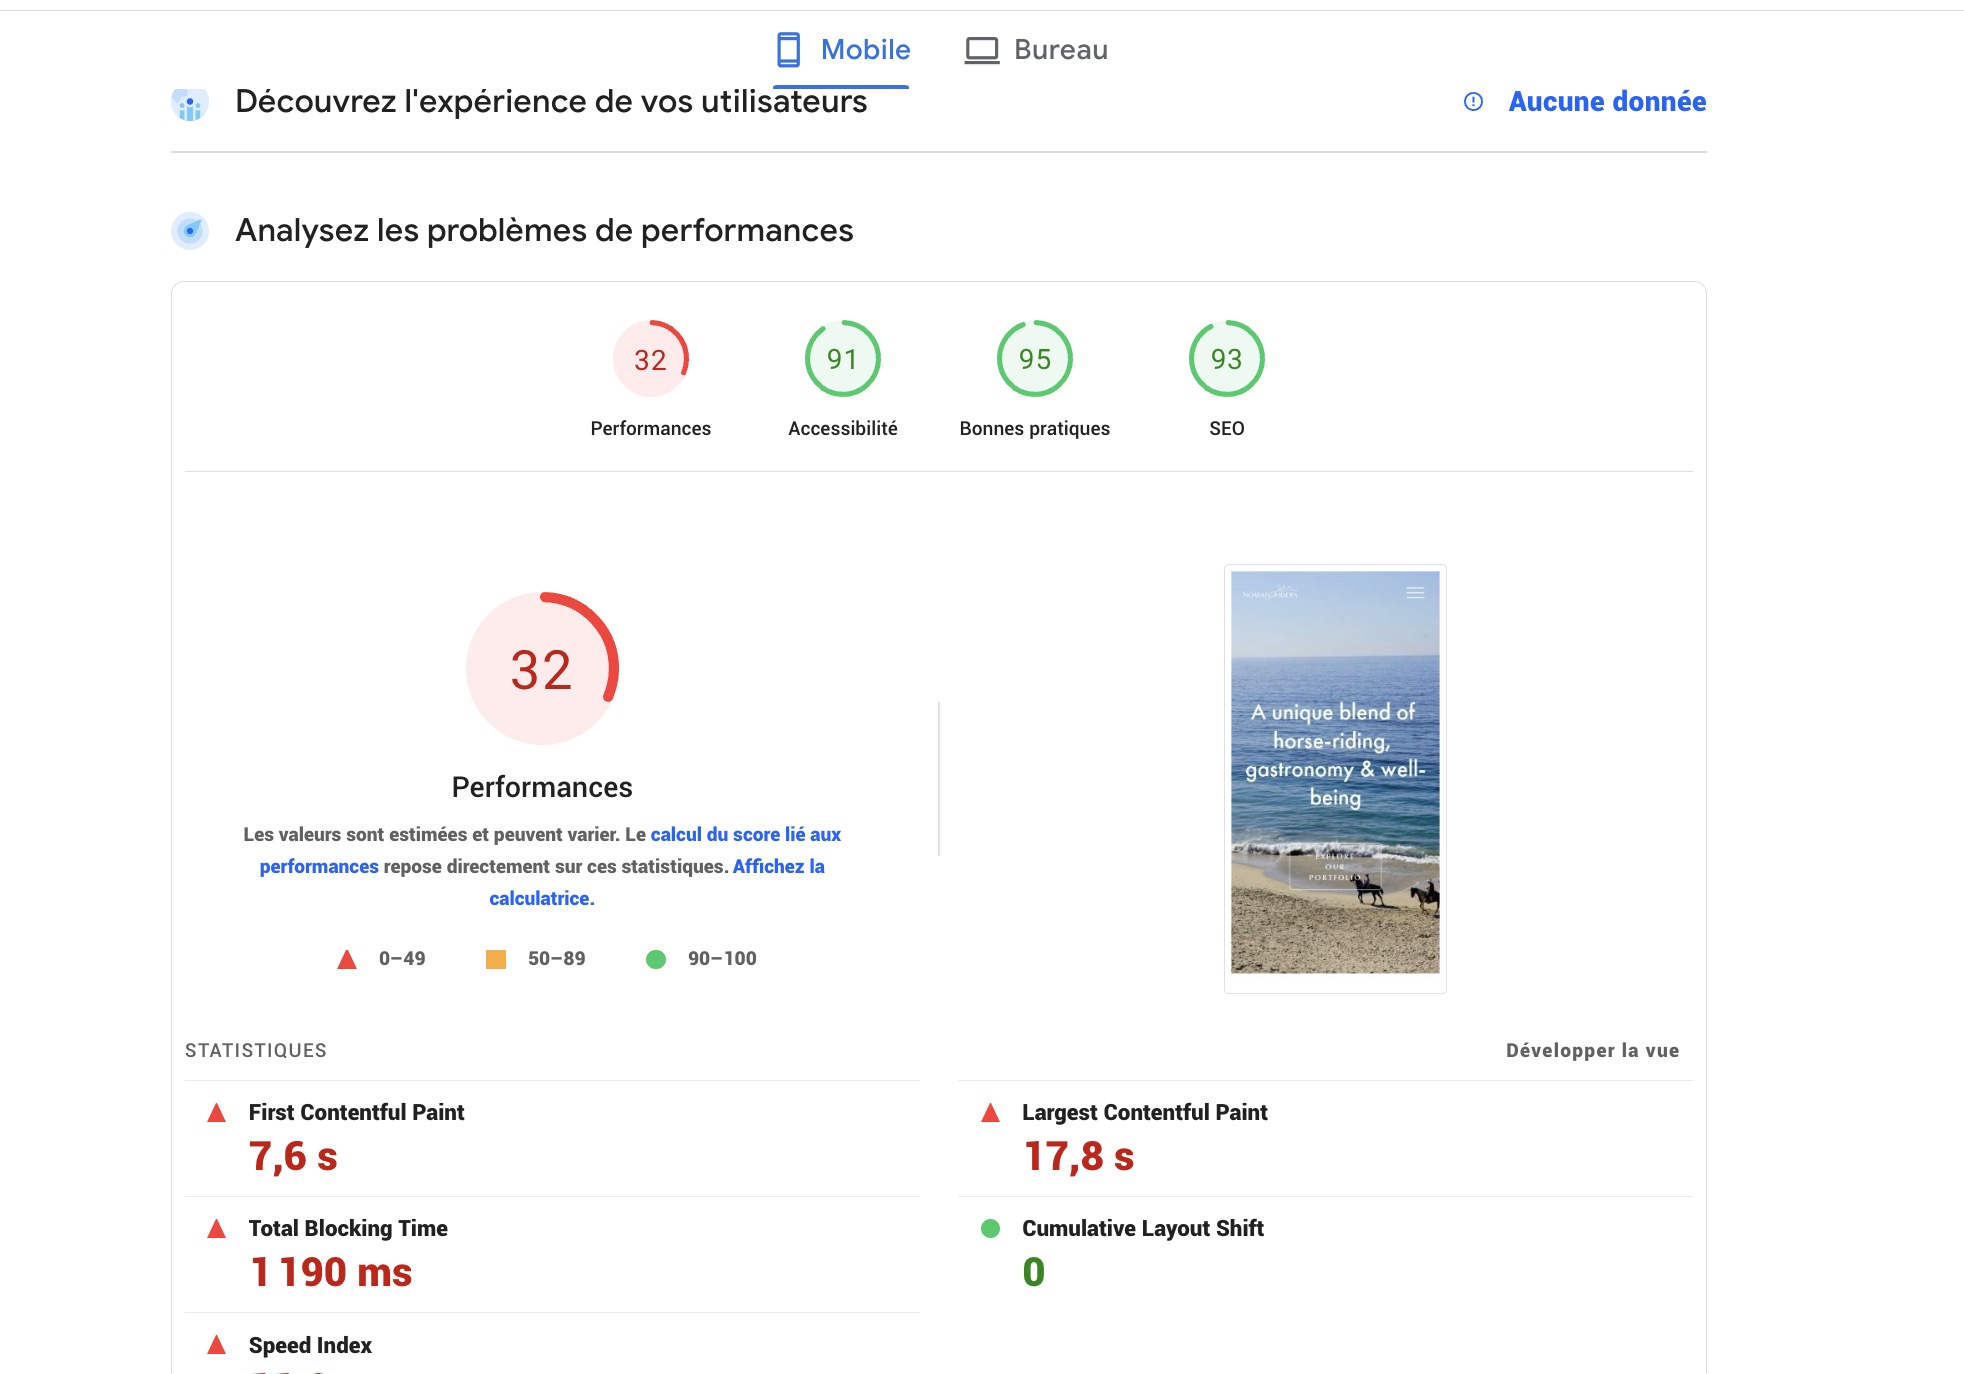Screen dimensions: 1964x1374
Task: Switch to the Bureau tab
Action: tap(1036, 50)
